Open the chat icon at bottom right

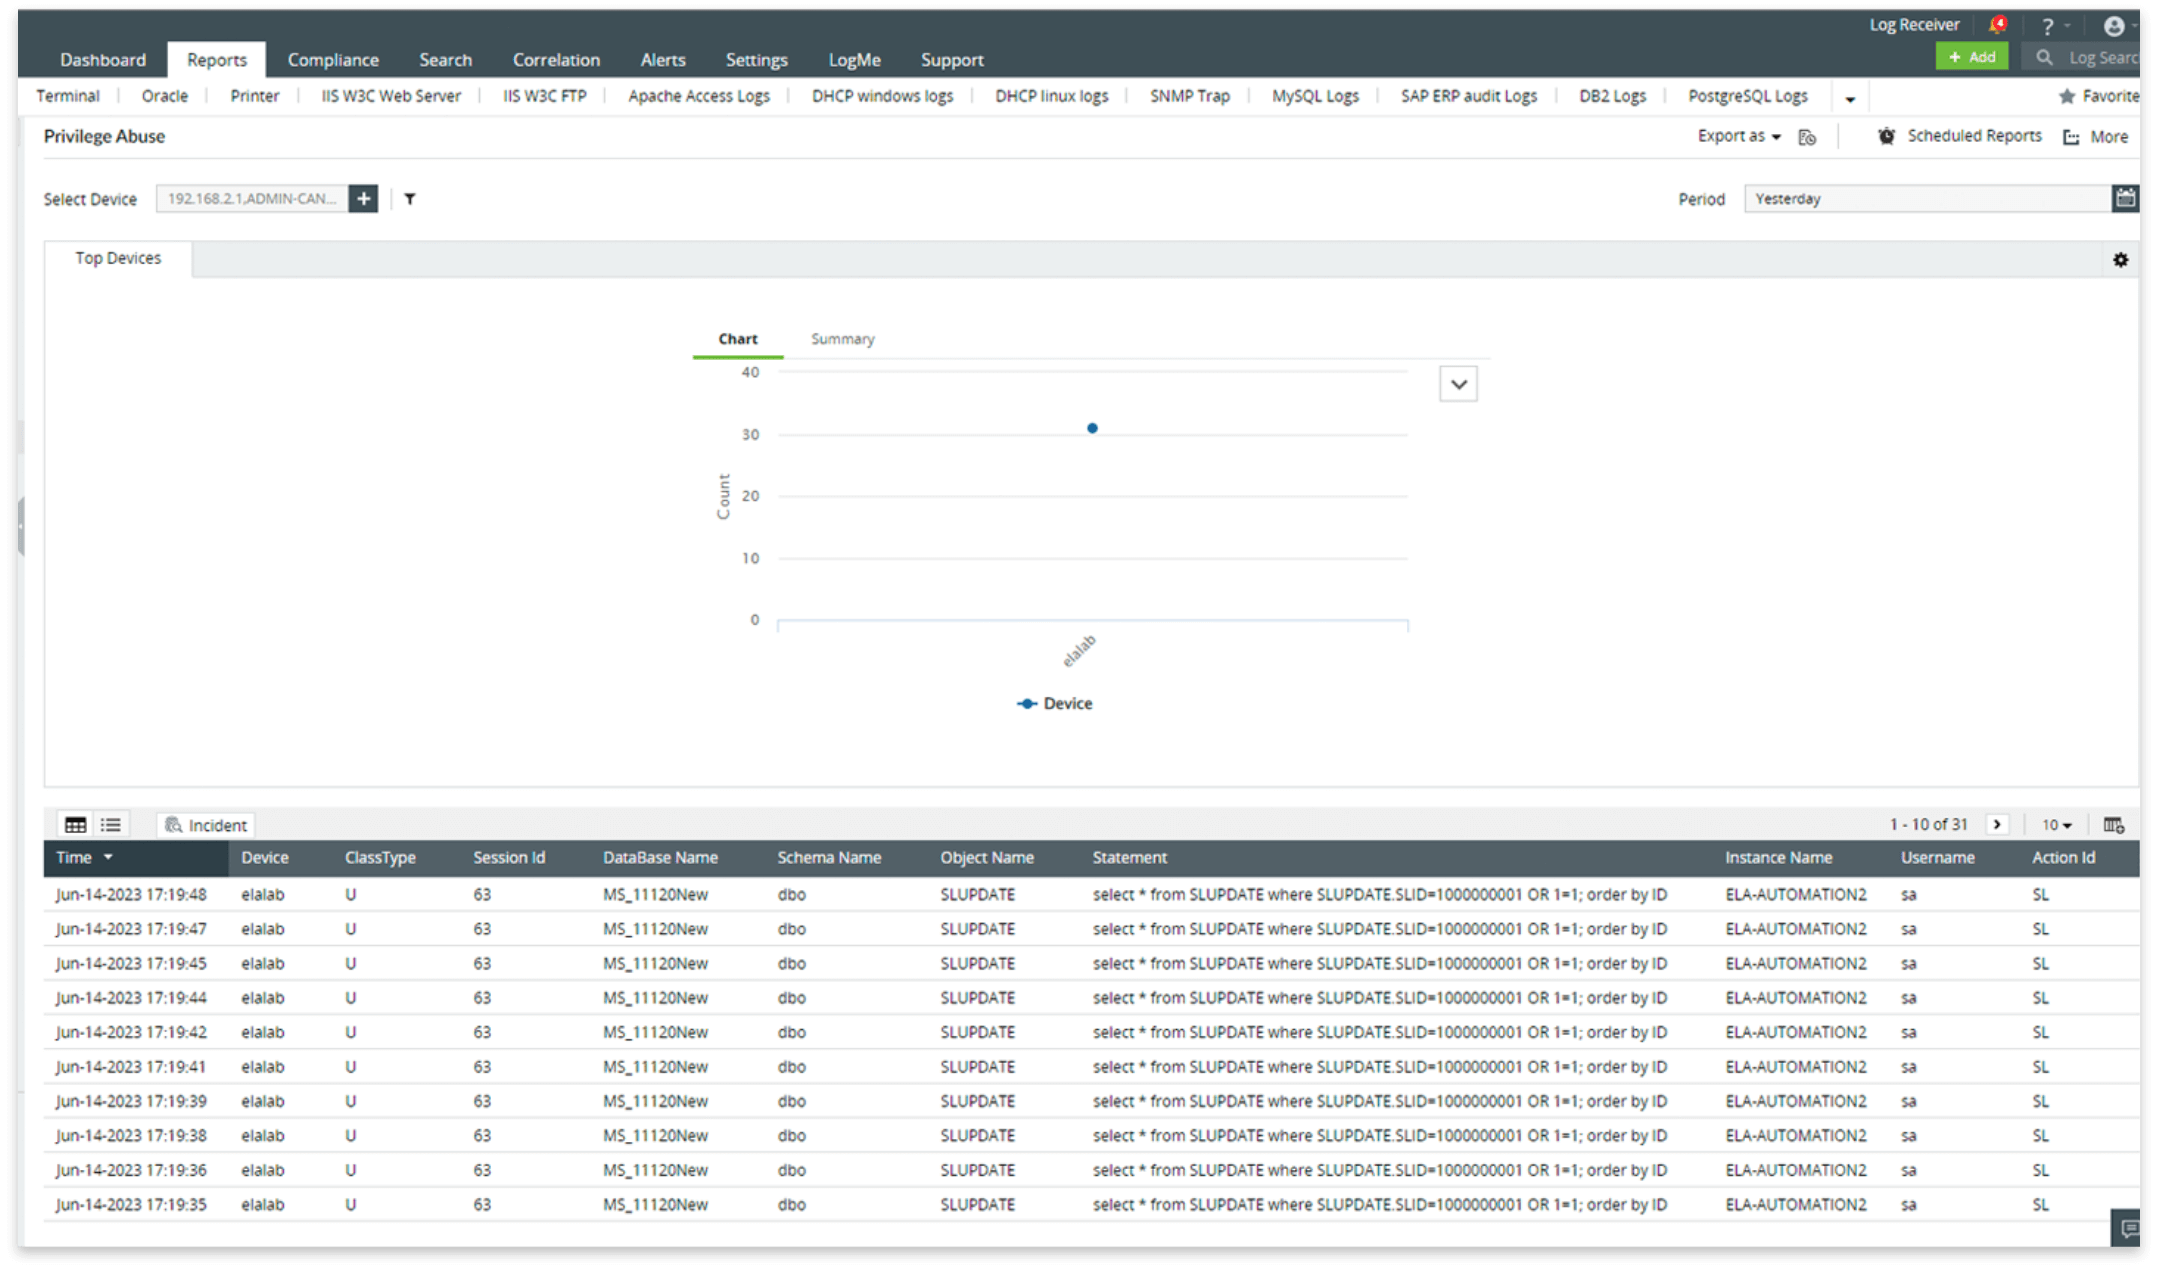(x=2129, y=1227)
